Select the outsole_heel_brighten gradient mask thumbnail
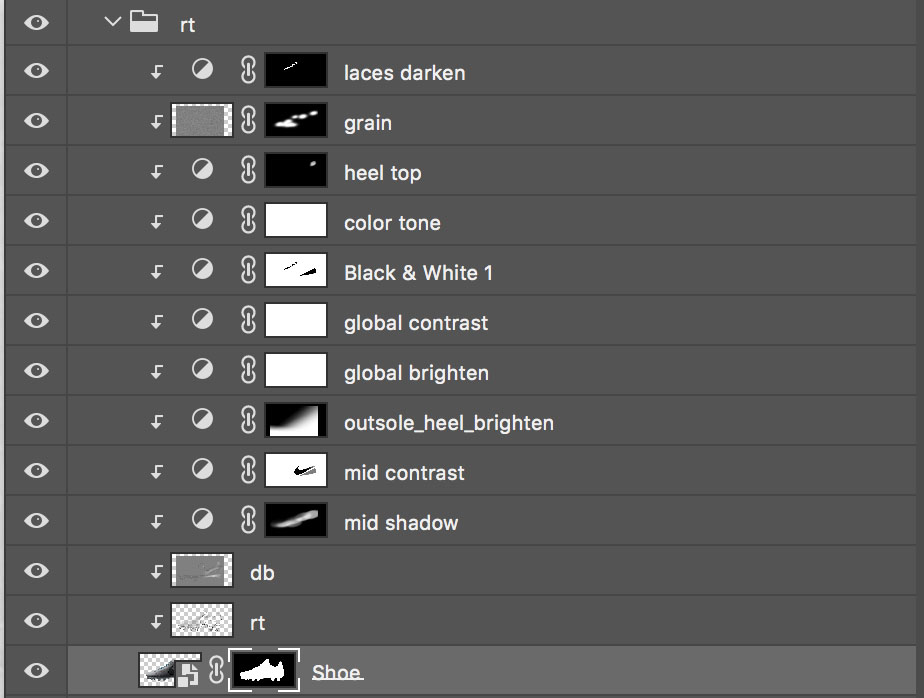This screenshot has height=698, width=924. click(296, 421)
